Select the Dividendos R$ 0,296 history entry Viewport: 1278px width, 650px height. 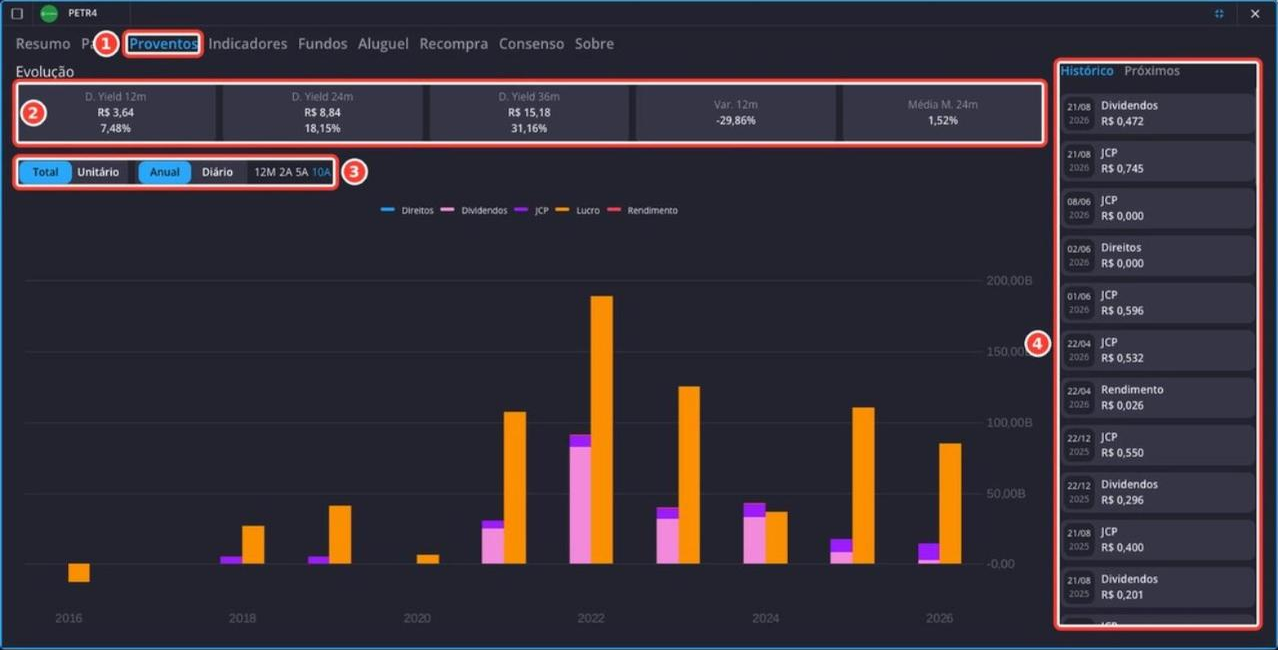coord(1158,492)
